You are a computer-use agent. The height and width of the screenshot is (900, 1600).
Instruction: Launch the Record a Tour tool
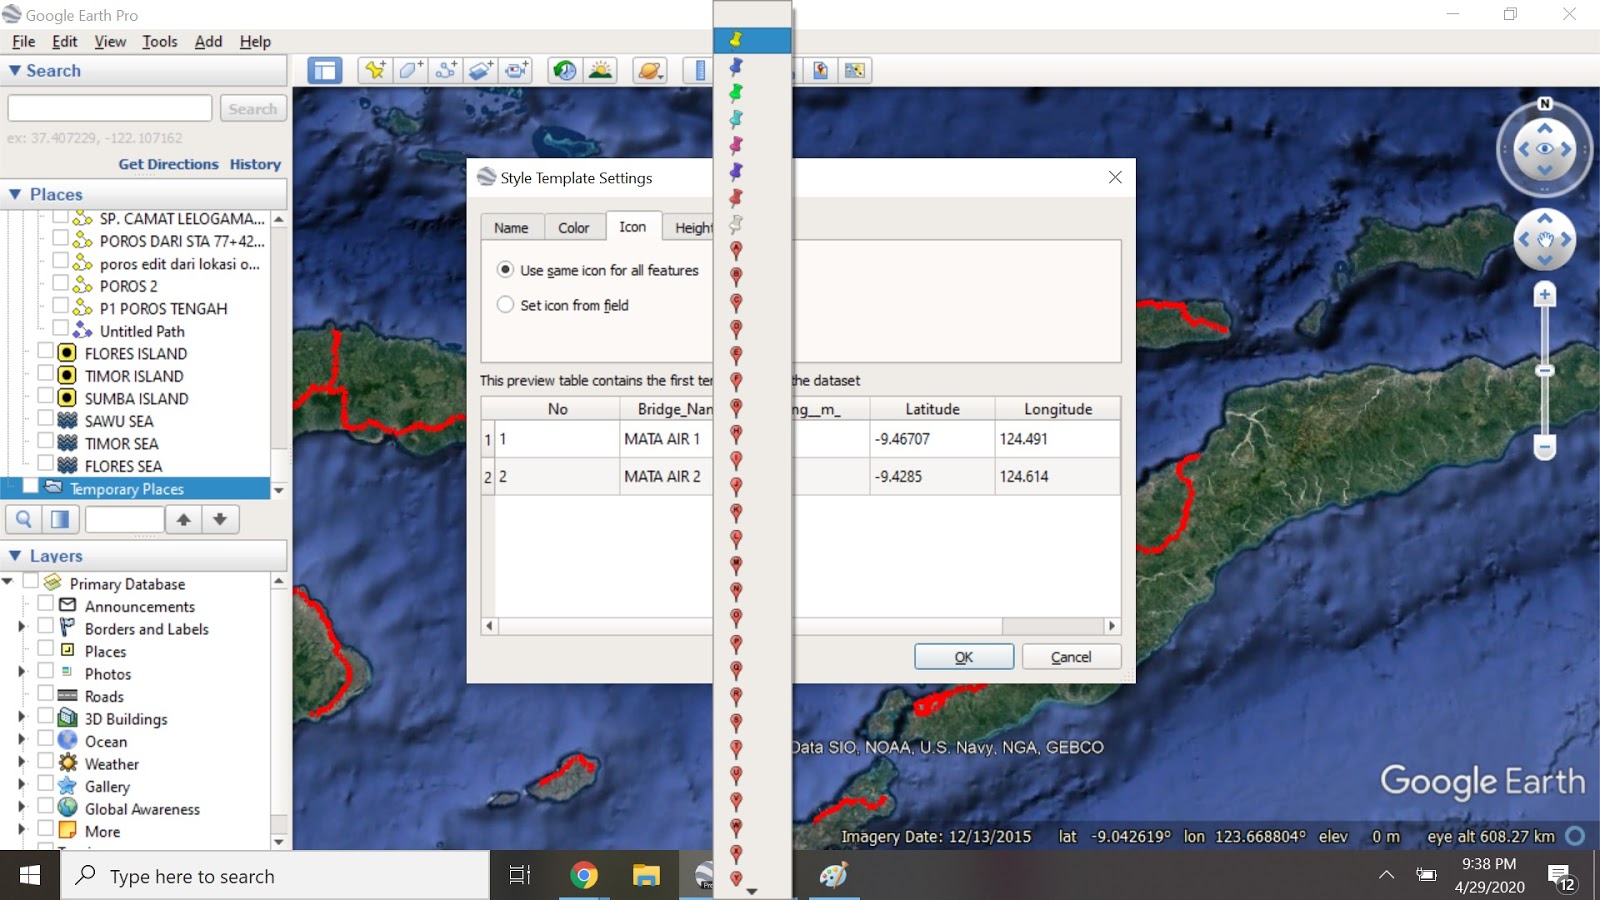click(x=515, y=70)
